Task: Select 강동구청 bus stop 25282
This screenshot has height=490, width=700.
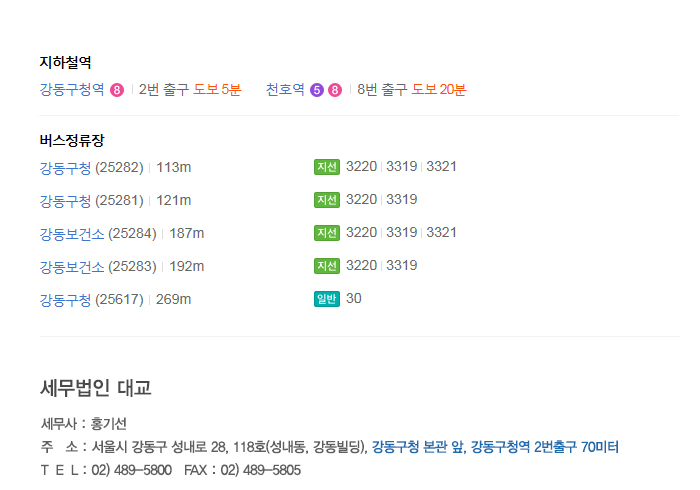Action: coord(66,167)
